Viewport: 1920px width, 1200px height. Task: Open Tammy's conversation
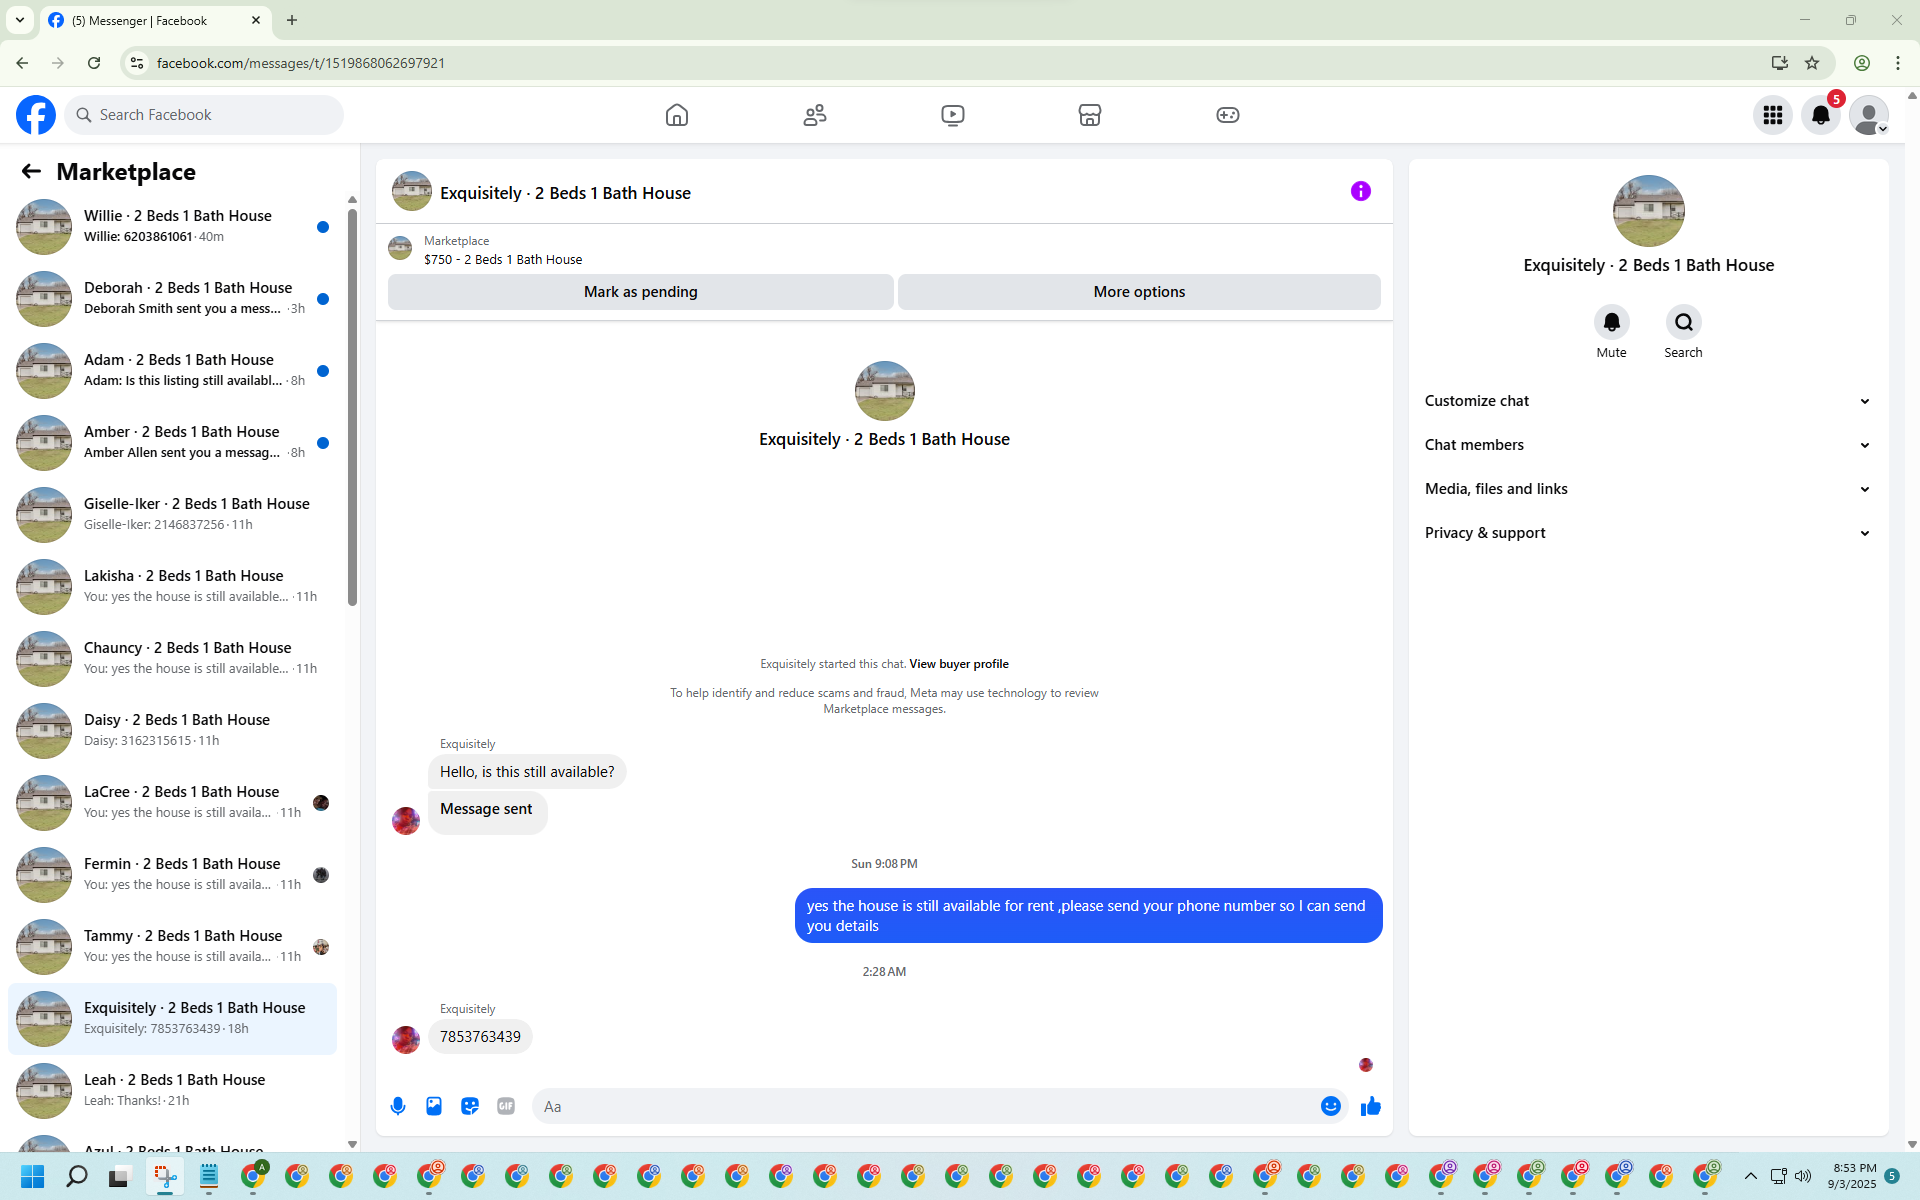pyautogui.click(x=172, y=947)
